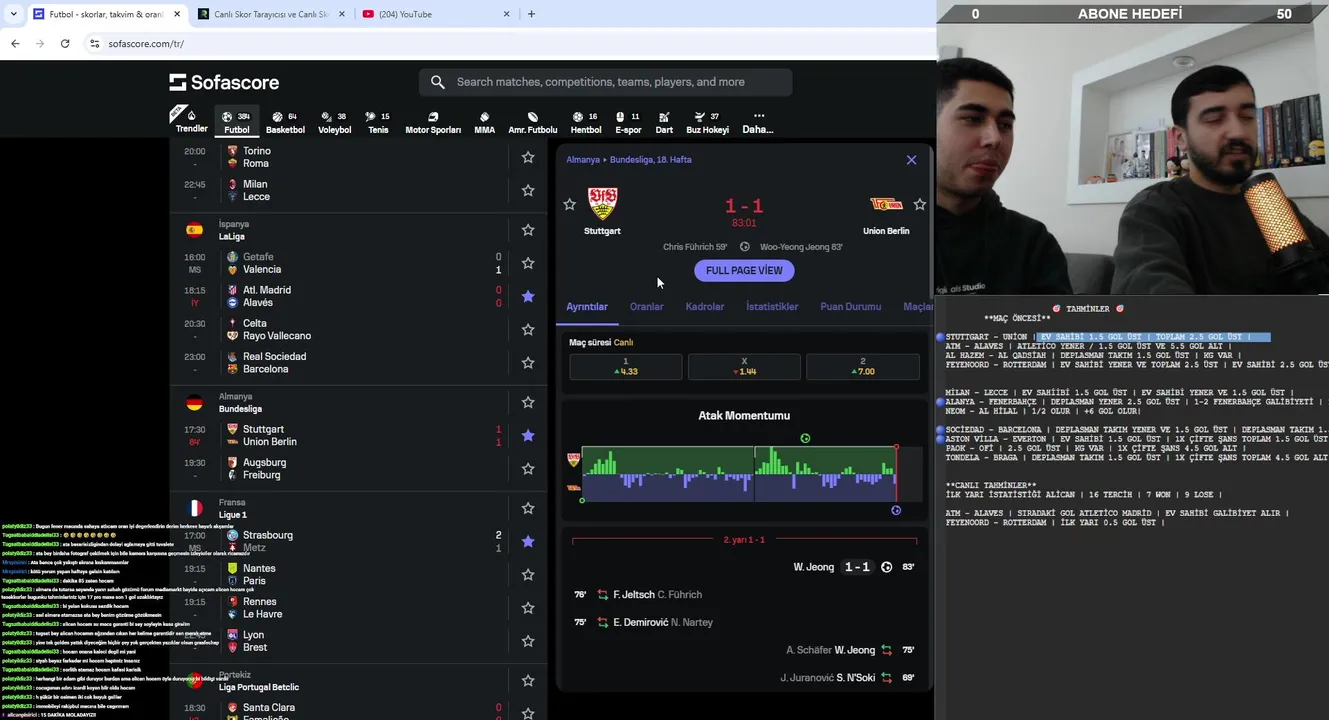The width and height of the screenshot is (1329, 720).
Task: Open the E-spor section
Action: (x=628, y=122)
